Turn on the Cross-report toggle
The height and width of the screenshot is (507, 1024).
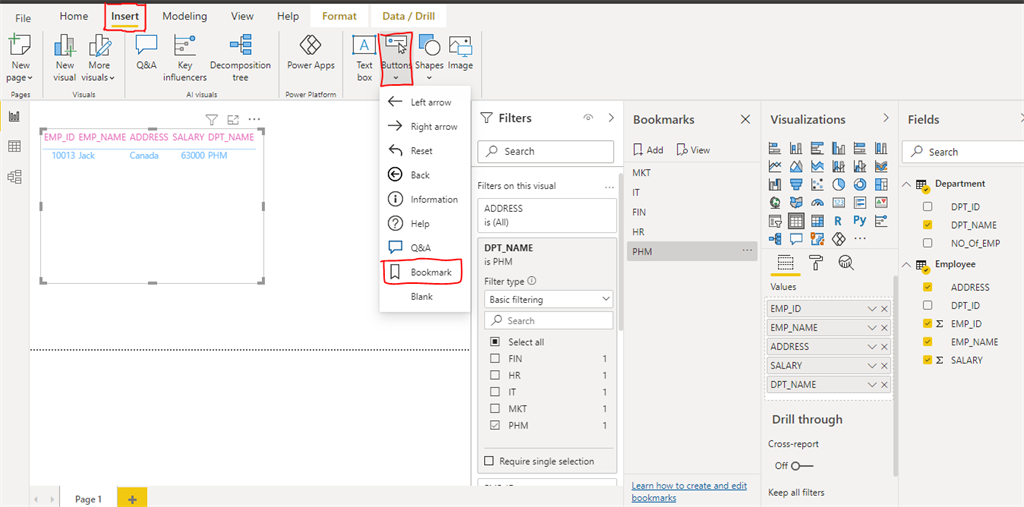(x=802, y=466)
